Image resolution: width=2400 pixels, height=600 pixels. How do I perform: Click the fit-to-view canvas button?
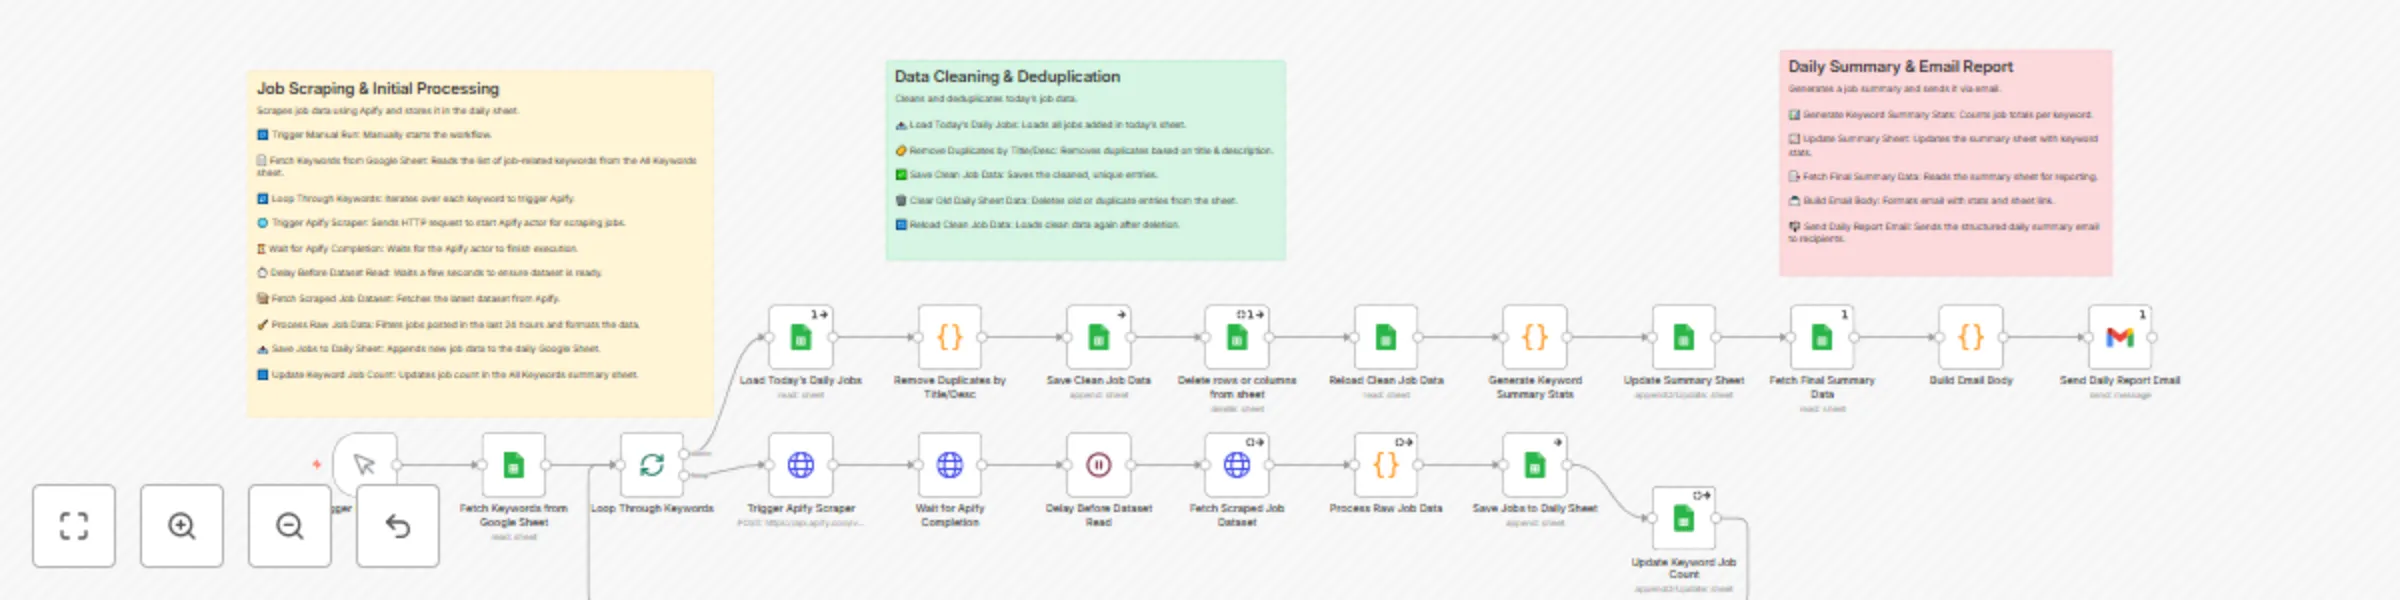[74, 526]
